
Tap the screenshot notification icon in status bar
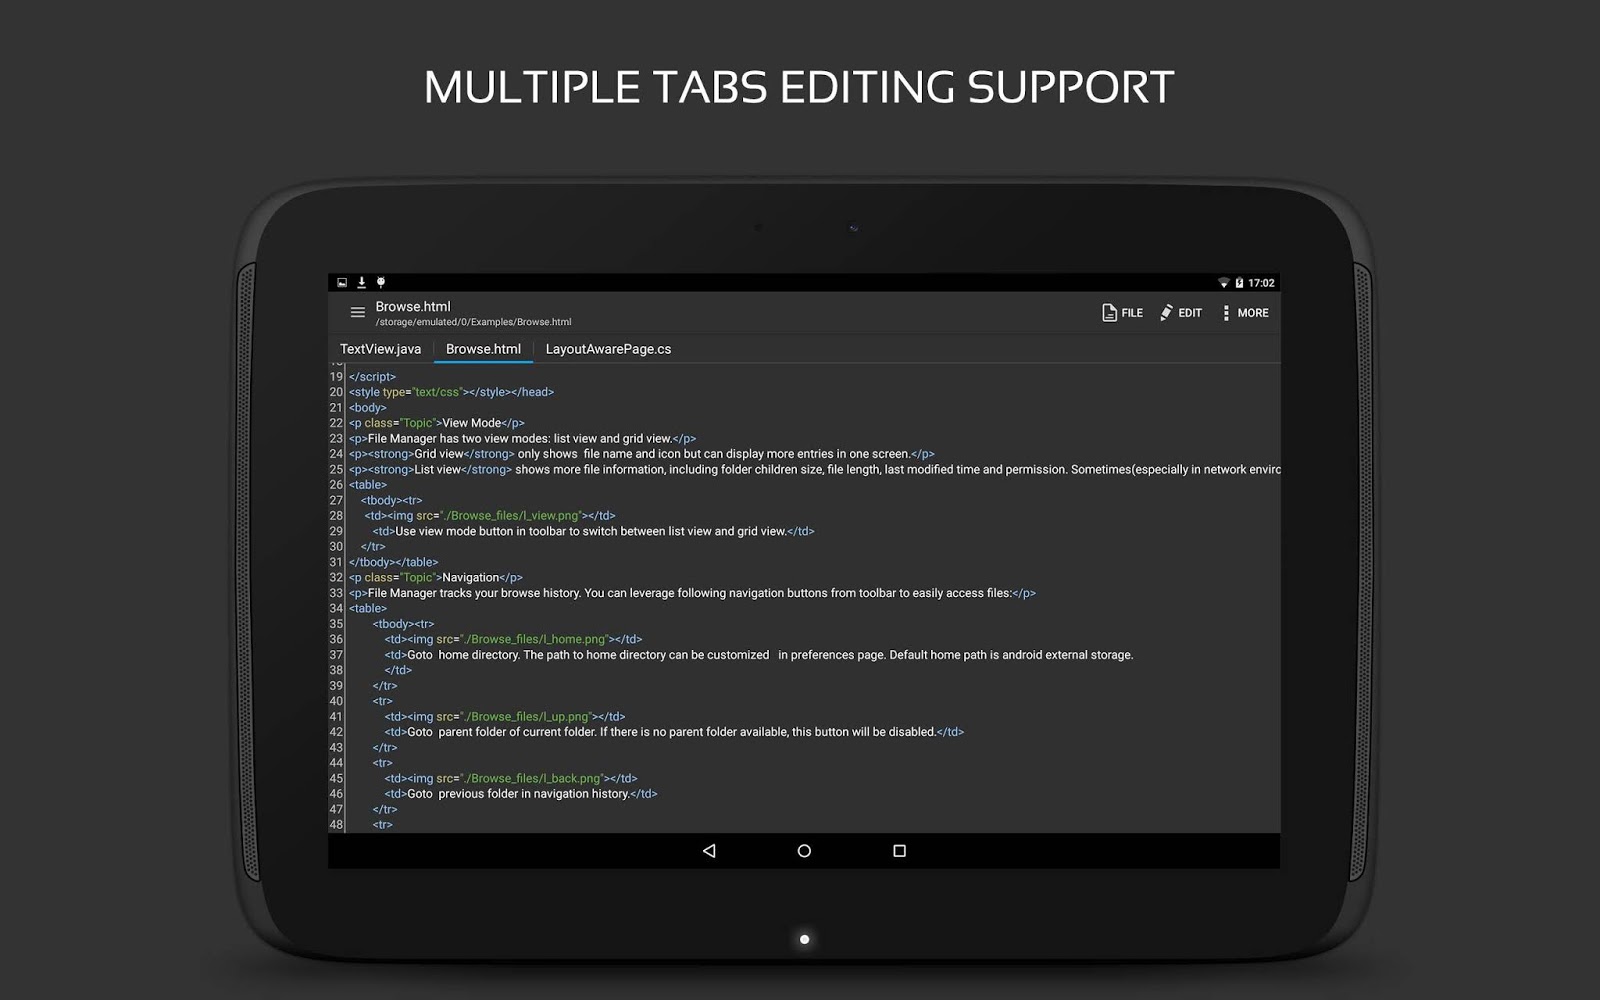[341, 282]
